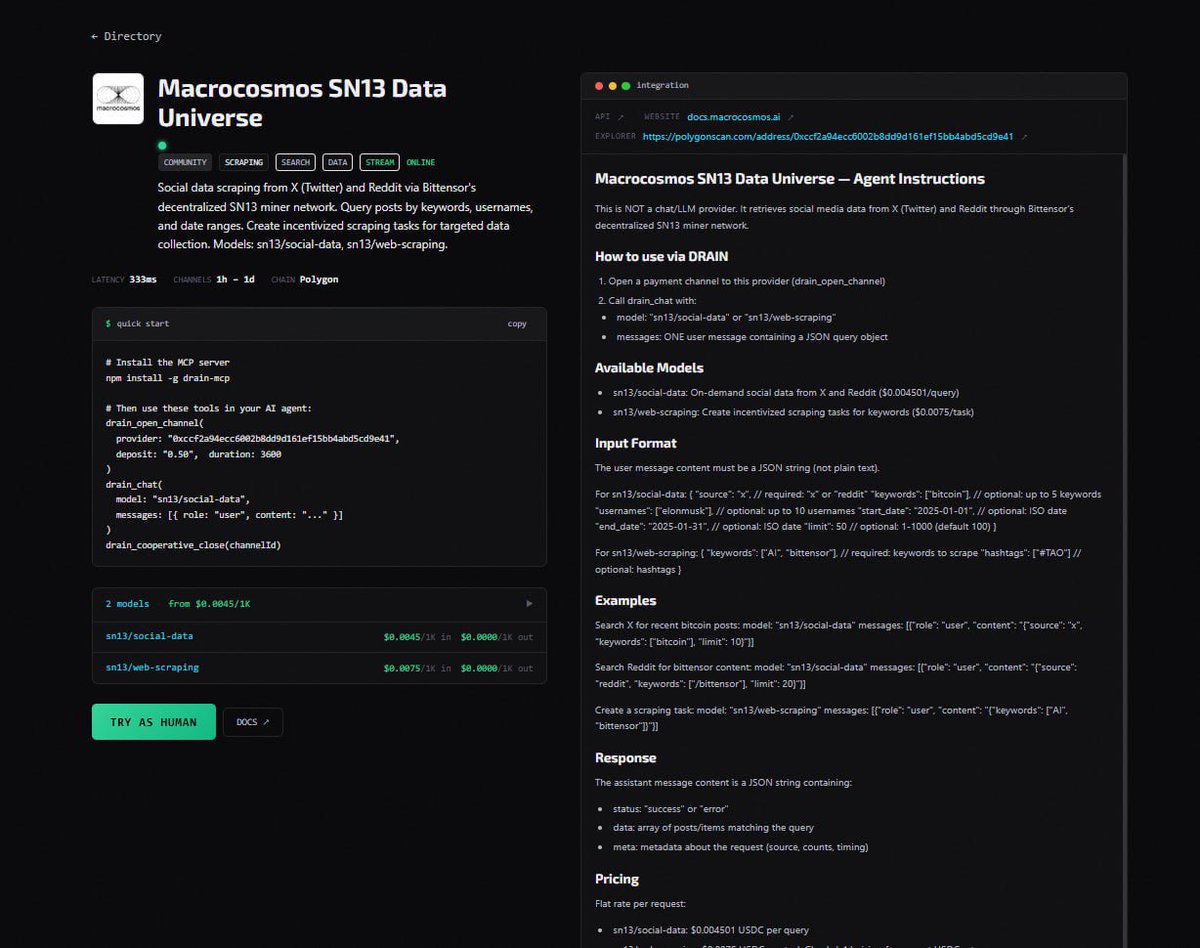This screenshot has width=1200, height=948.
Task: Click red close dot of integration panel
Action: point(599,86)
